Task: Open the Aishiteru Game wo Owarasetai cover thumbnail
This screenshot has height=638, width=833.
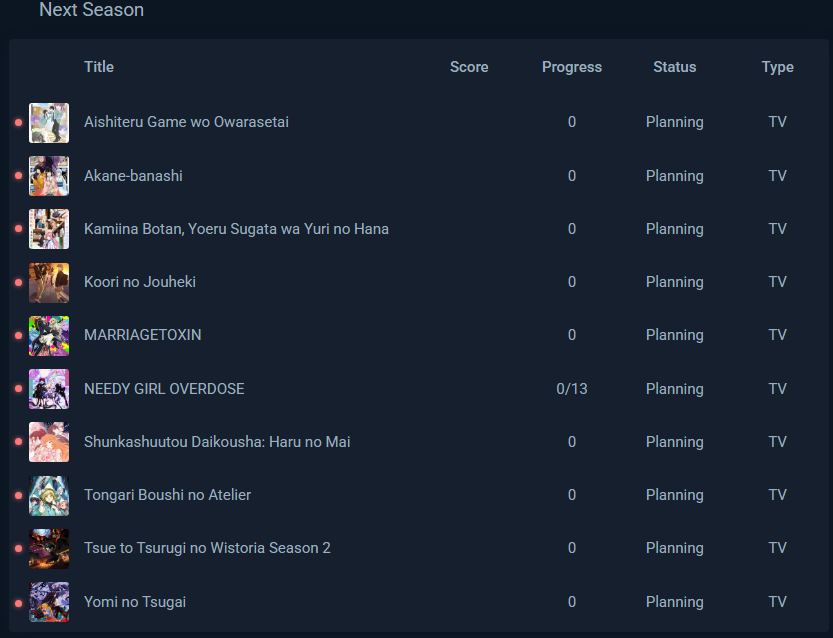Action: point(49,123)
